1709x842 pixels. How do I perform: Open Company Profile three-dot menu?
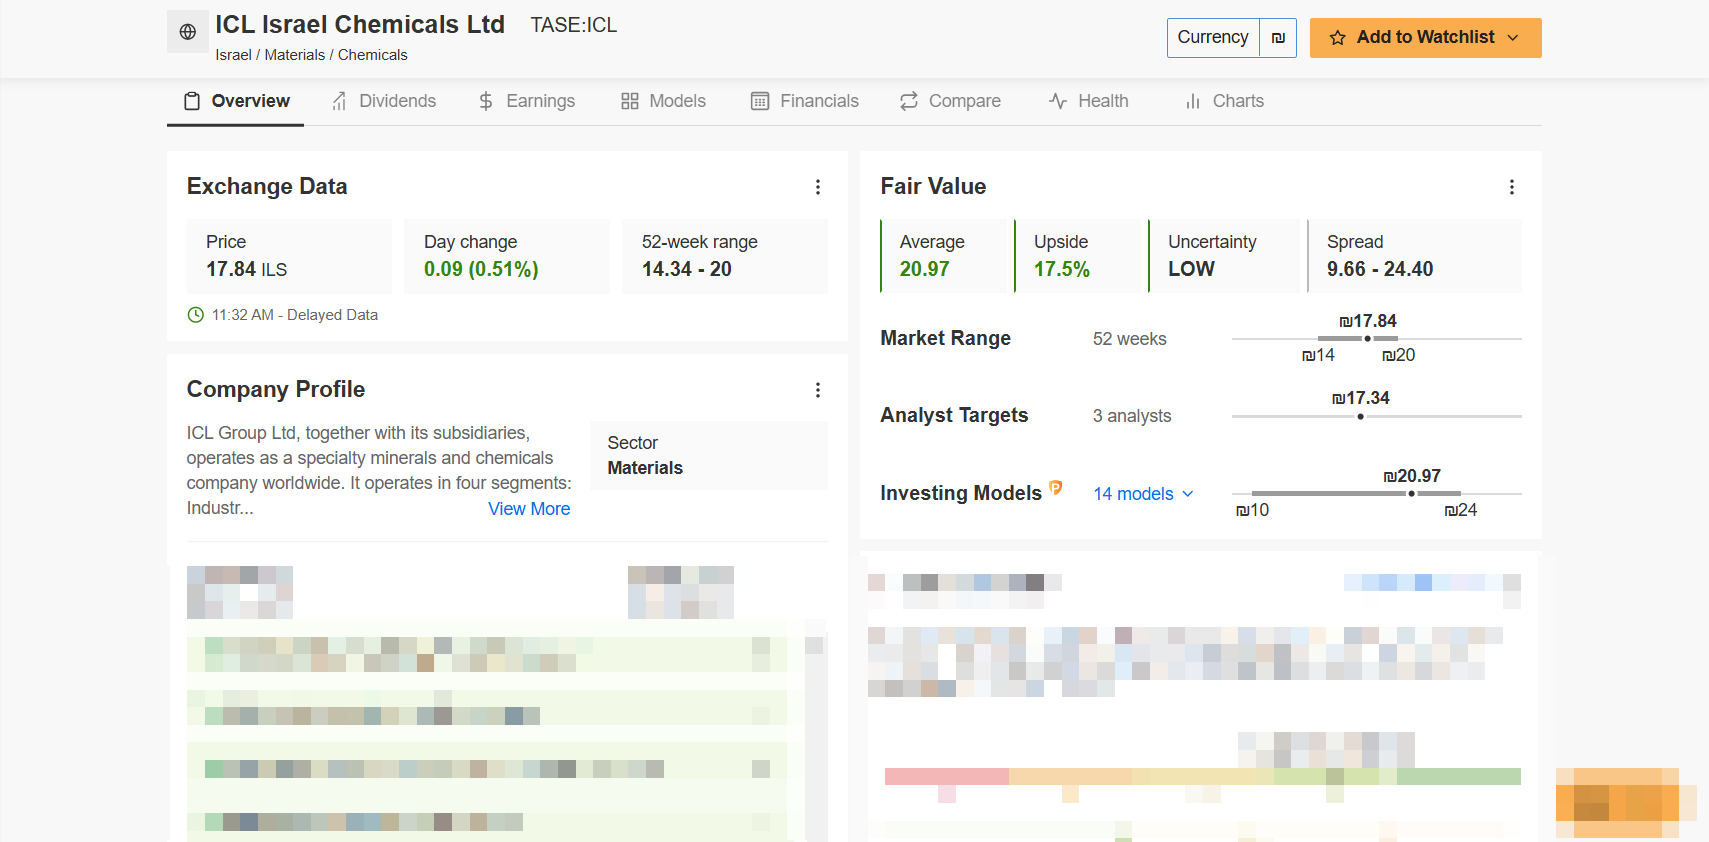pos(818,390)
